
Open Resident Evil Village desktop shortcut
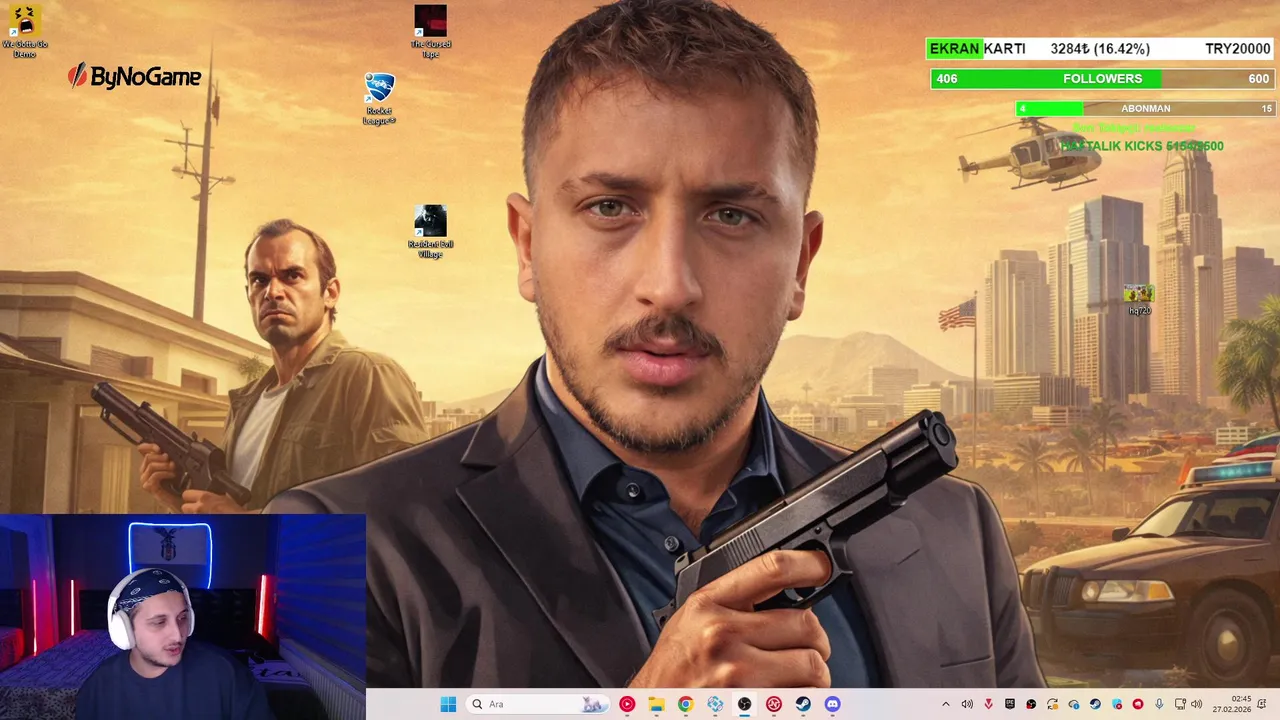pos(431,231)
